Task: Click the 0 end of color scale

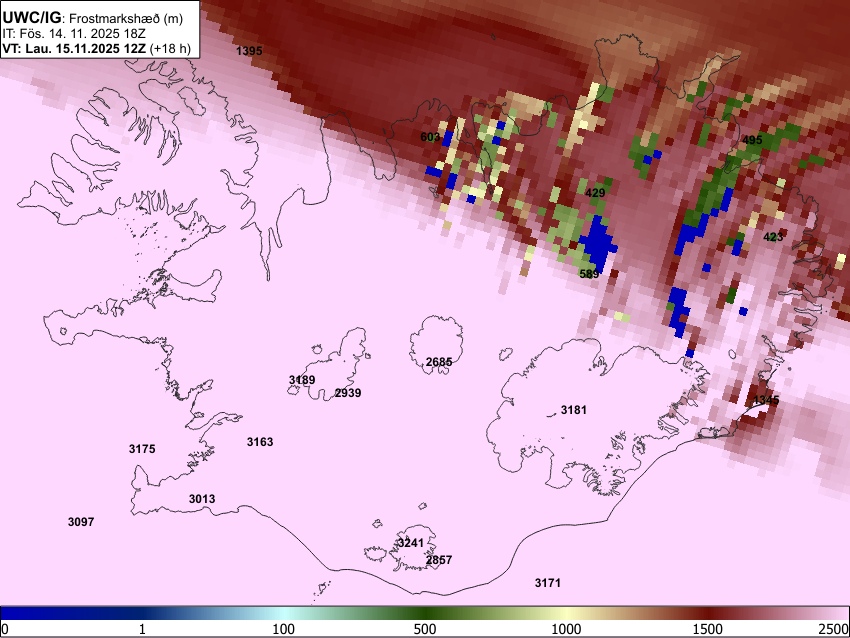Action: (x=5, y=629)
